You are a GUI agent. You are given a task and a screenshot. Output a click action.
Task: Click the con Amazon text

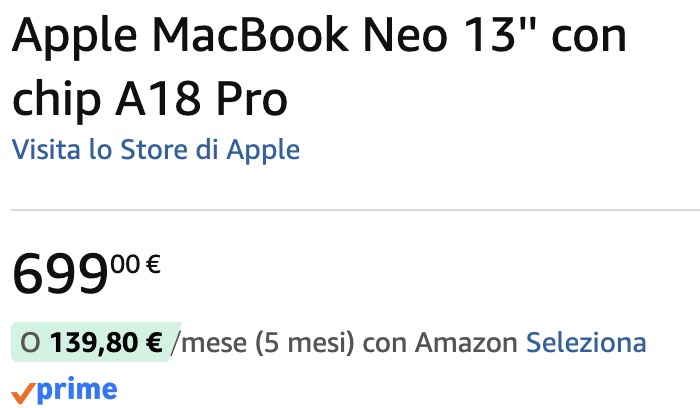point(441,343)
